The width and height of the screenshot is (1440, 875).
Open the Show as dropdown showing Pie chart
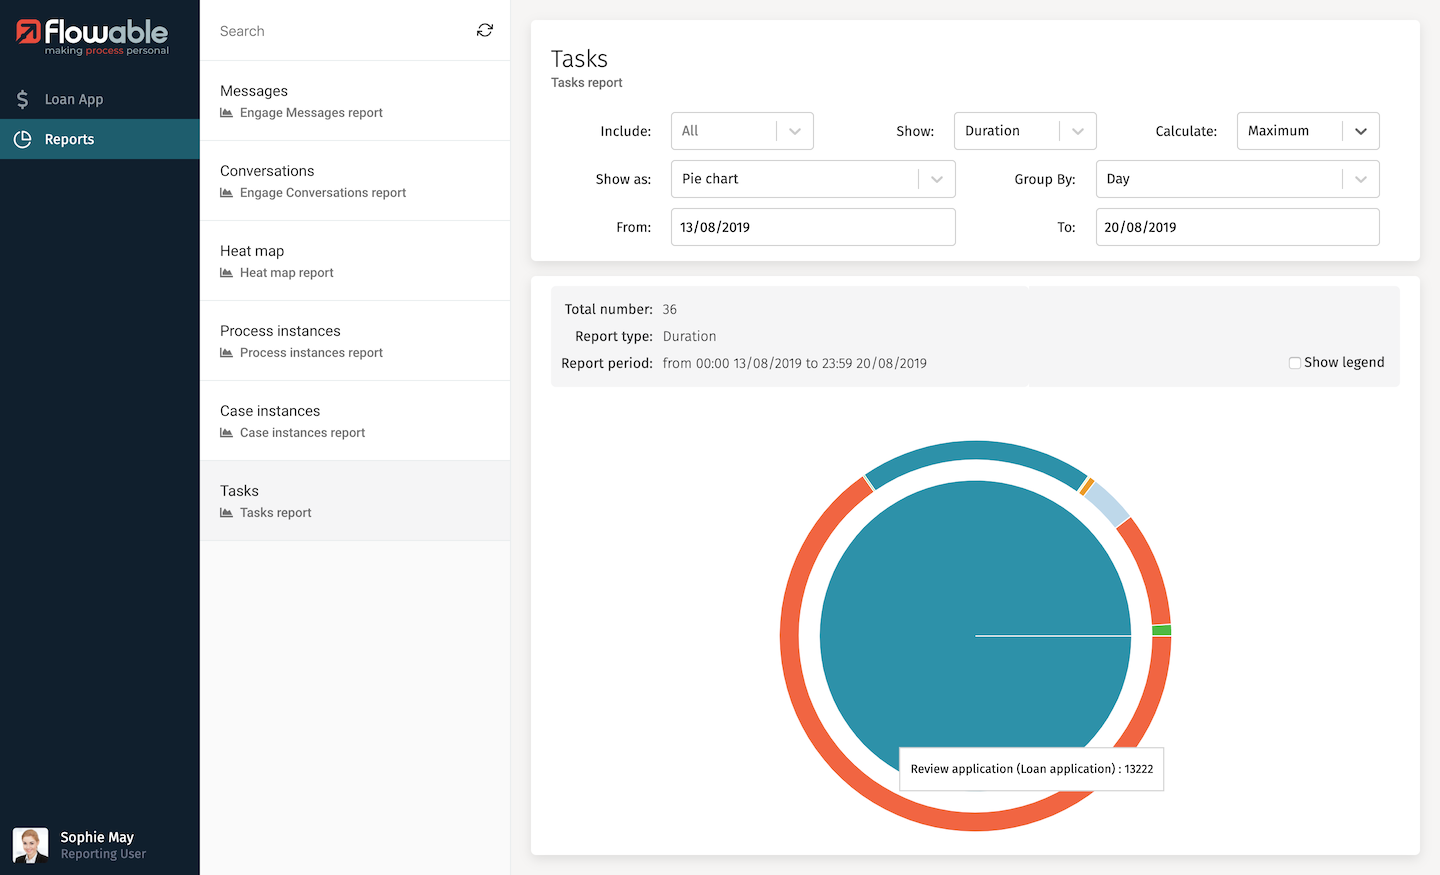[812, 178]
